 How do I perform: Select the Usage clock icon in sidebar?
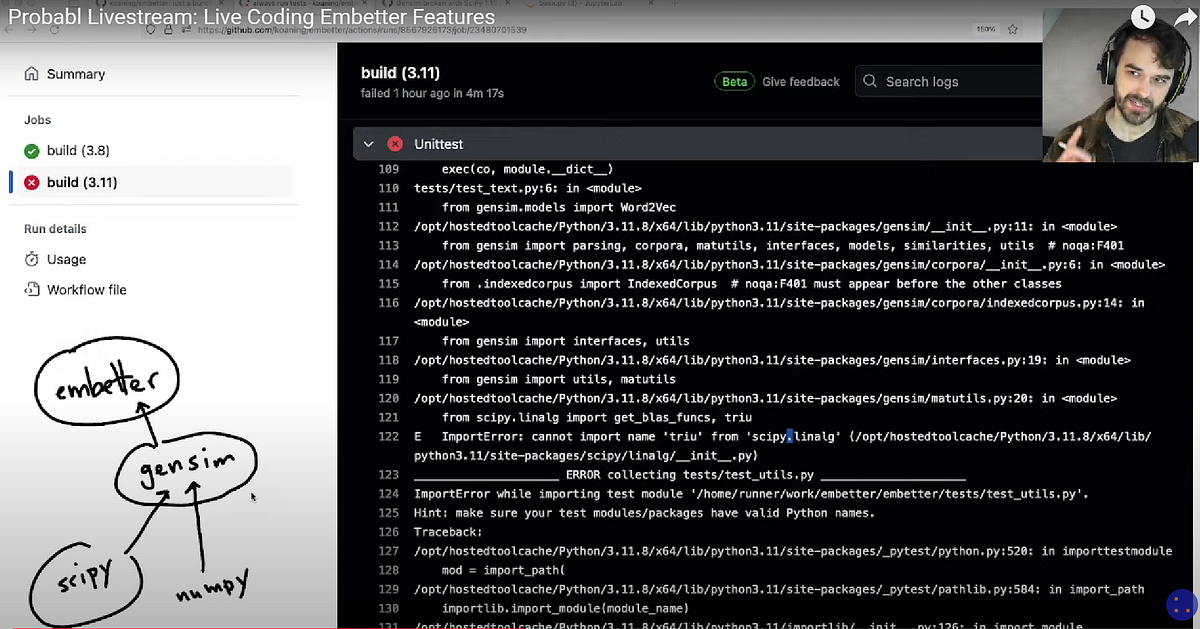32,259
